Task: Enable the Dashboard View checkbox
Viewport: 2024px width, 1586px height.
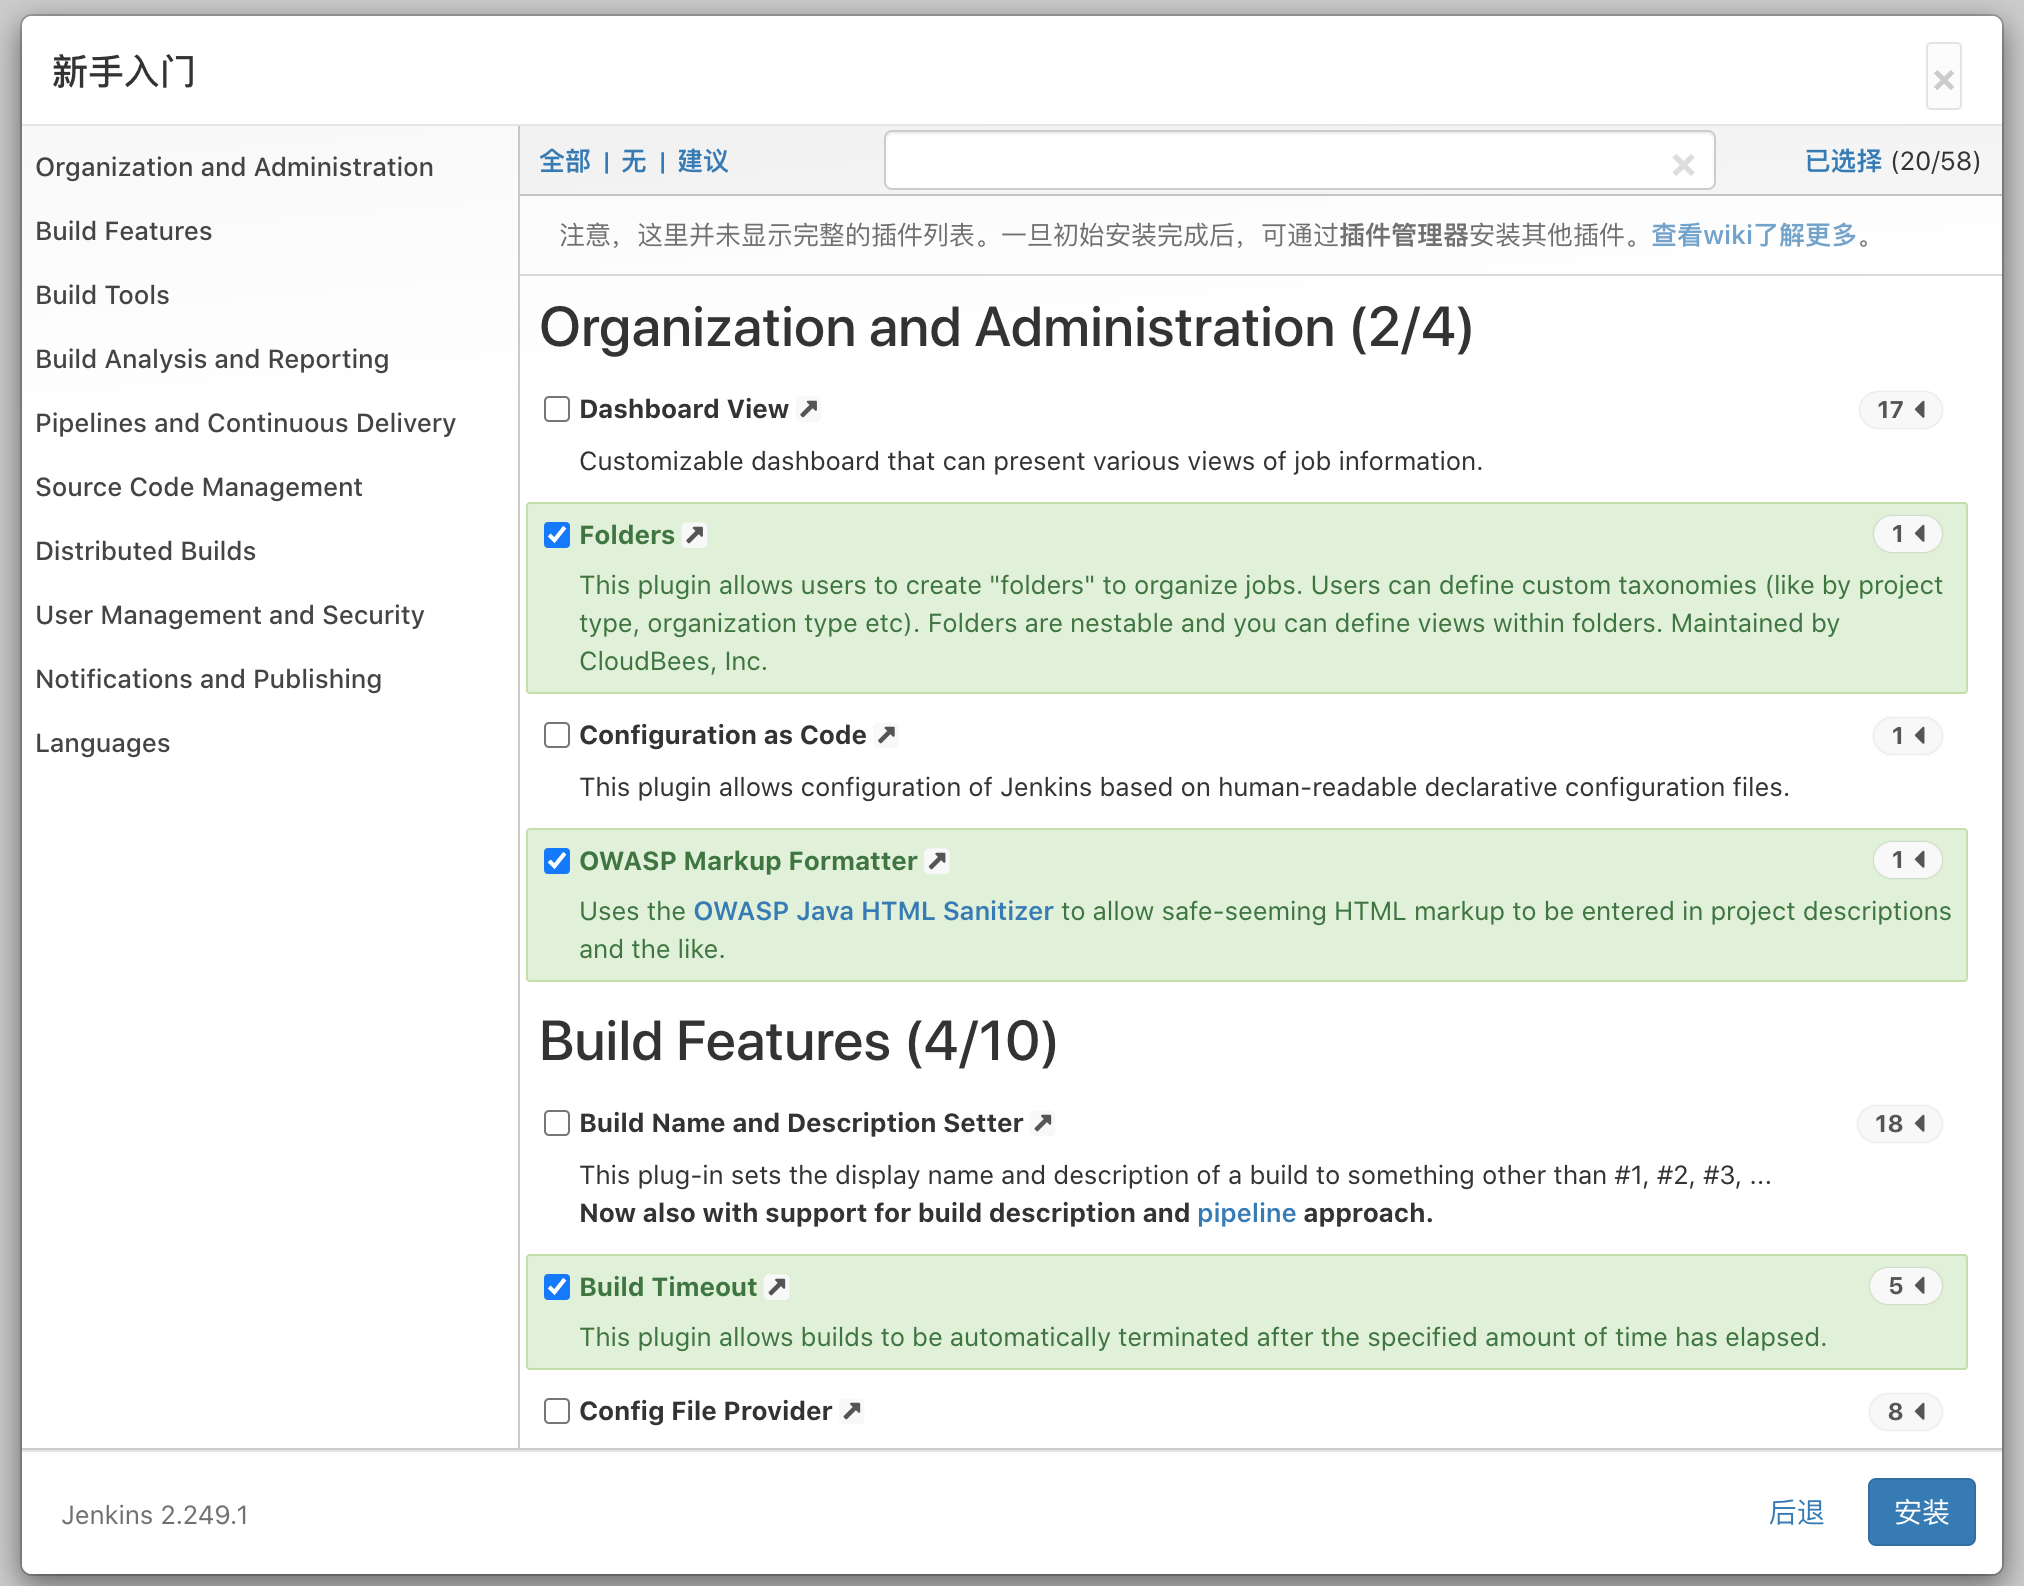Action: [557, 408]
